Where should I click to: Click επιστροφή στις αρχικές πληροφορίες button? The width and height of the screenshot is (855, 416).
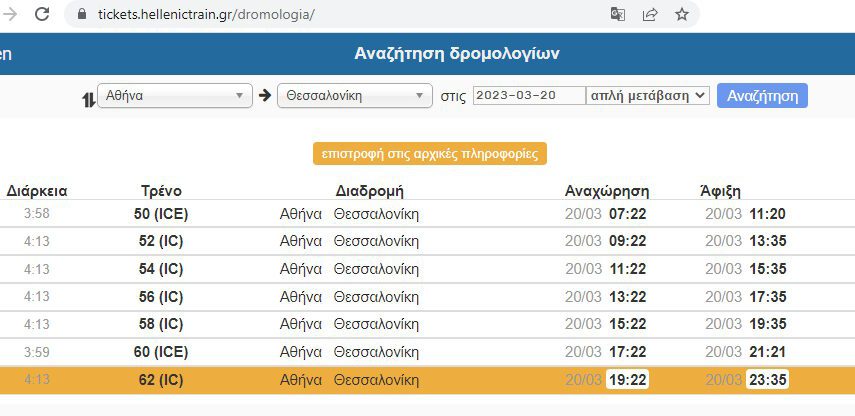(x=429, y=154)
